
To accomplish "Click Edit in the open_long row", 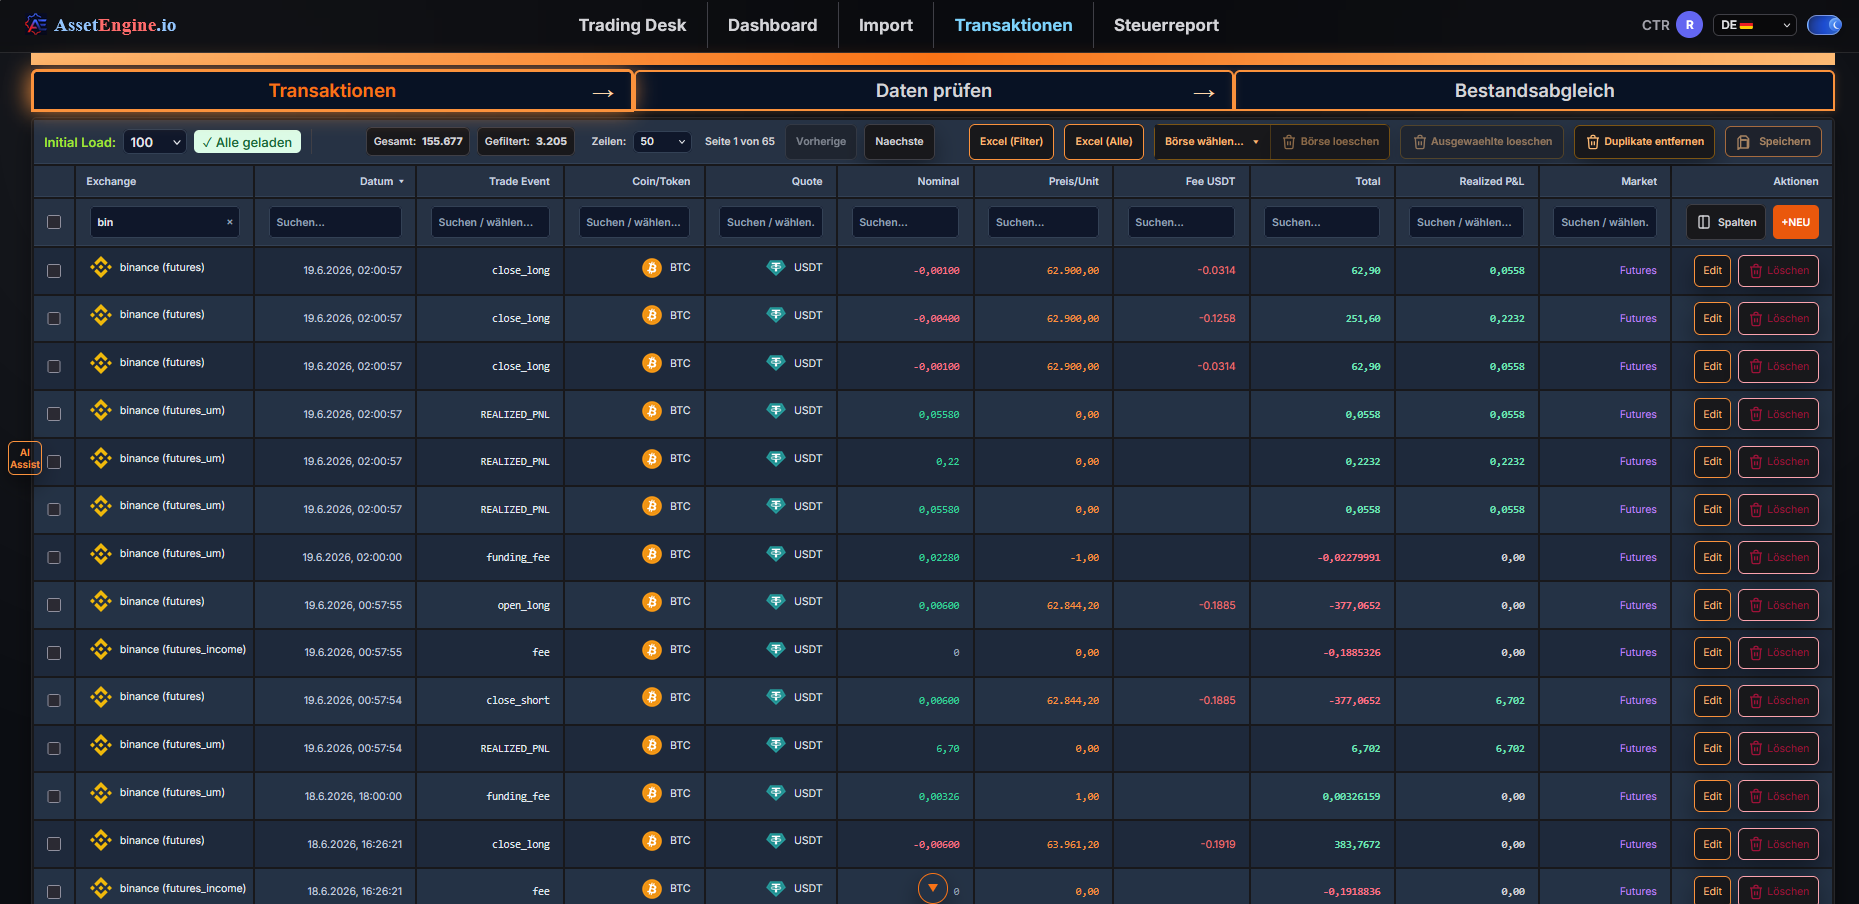I will 1712,605.
